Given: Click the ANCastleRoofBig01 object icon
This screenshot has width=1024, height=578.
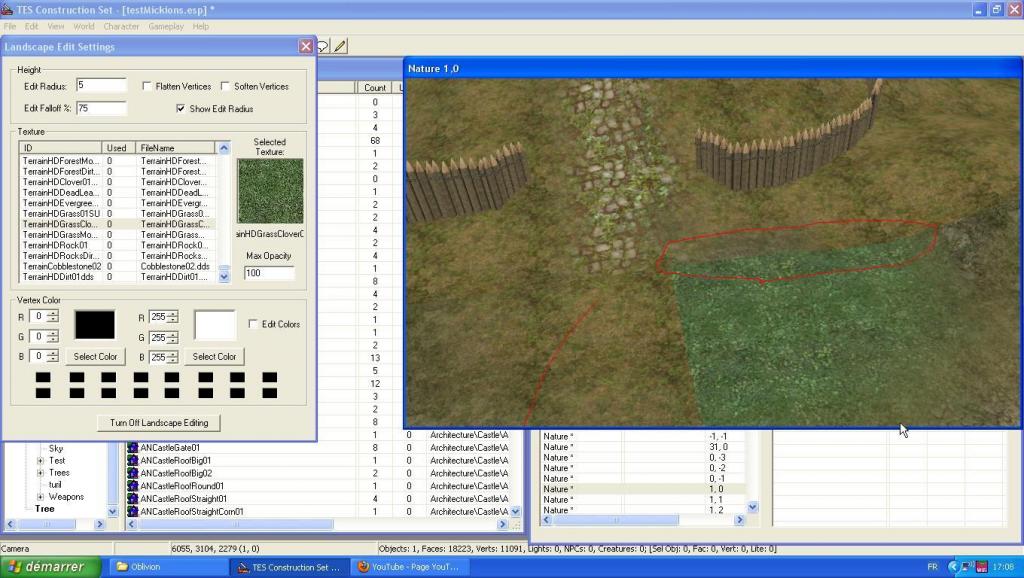Looking at the screenshot, I should pyautogui.click(x=133, y=460).
